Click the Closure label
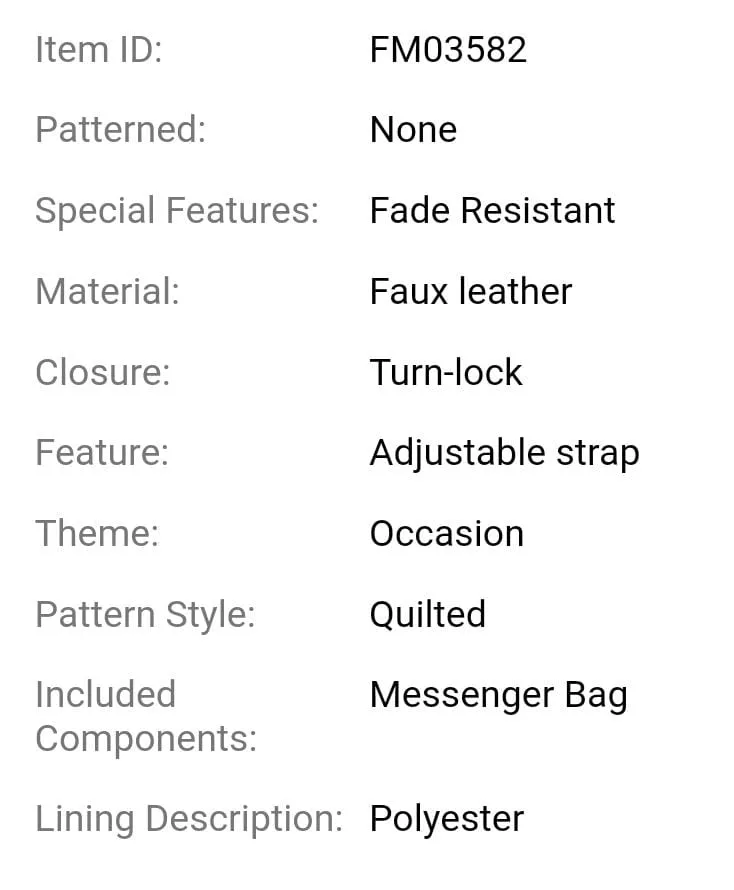Viewport: 734px width, 890px height. [x=103, y=373]
